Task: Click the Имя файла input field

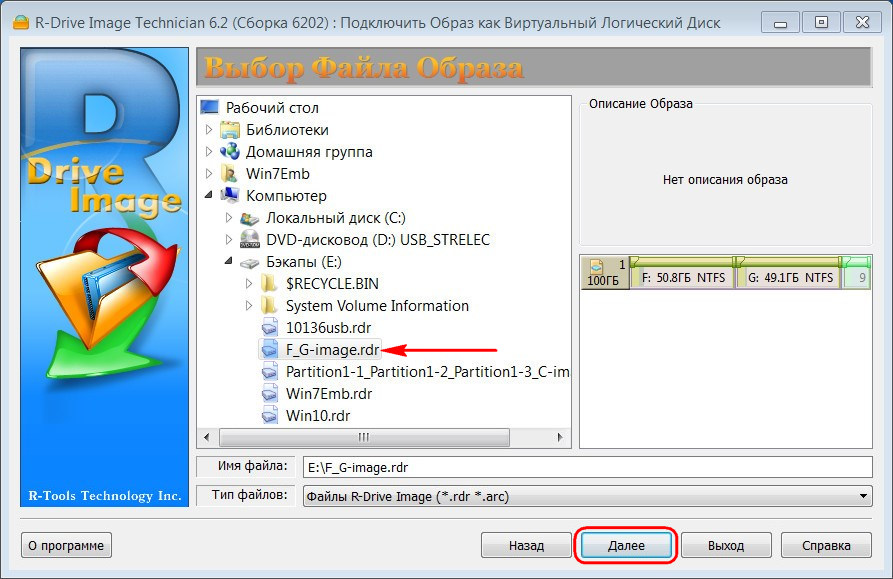Action: (588, 467)
